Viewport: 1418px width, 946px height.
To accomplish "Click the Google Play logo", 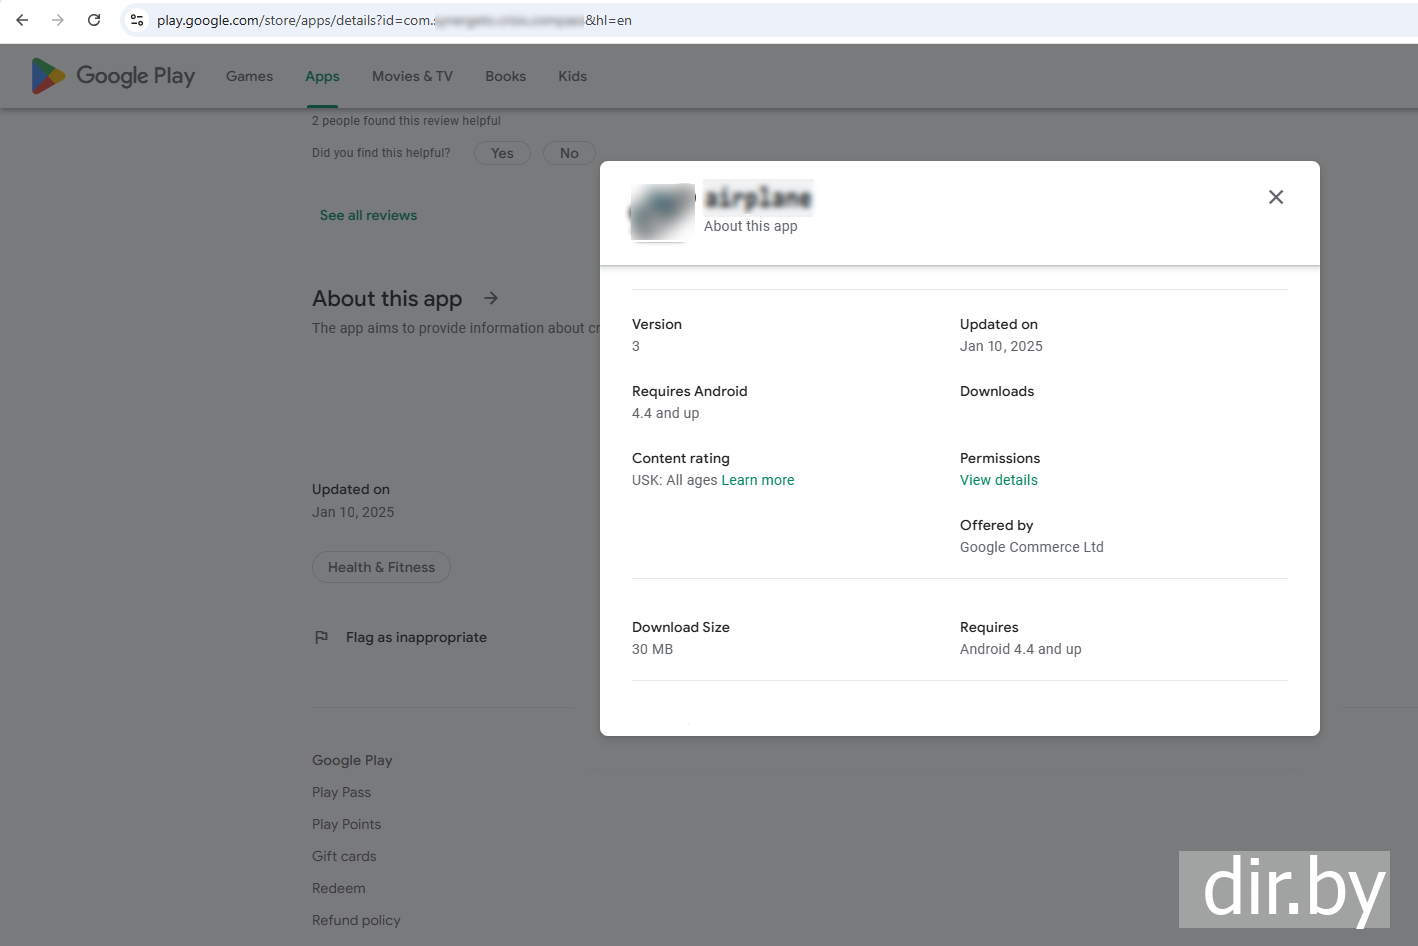I will 113,76.
